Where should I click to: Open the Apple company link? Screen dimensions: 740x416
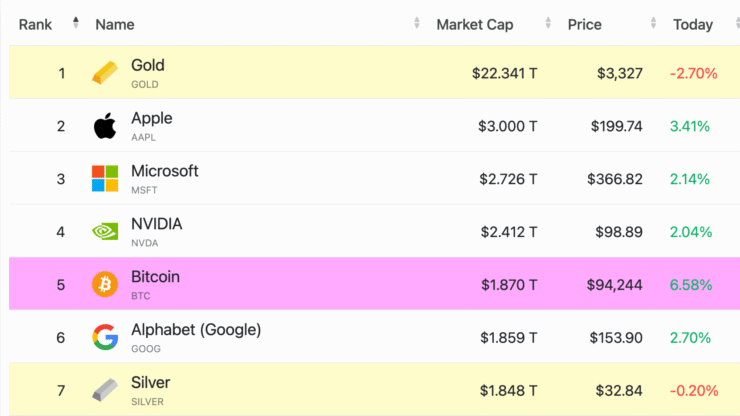151,118
